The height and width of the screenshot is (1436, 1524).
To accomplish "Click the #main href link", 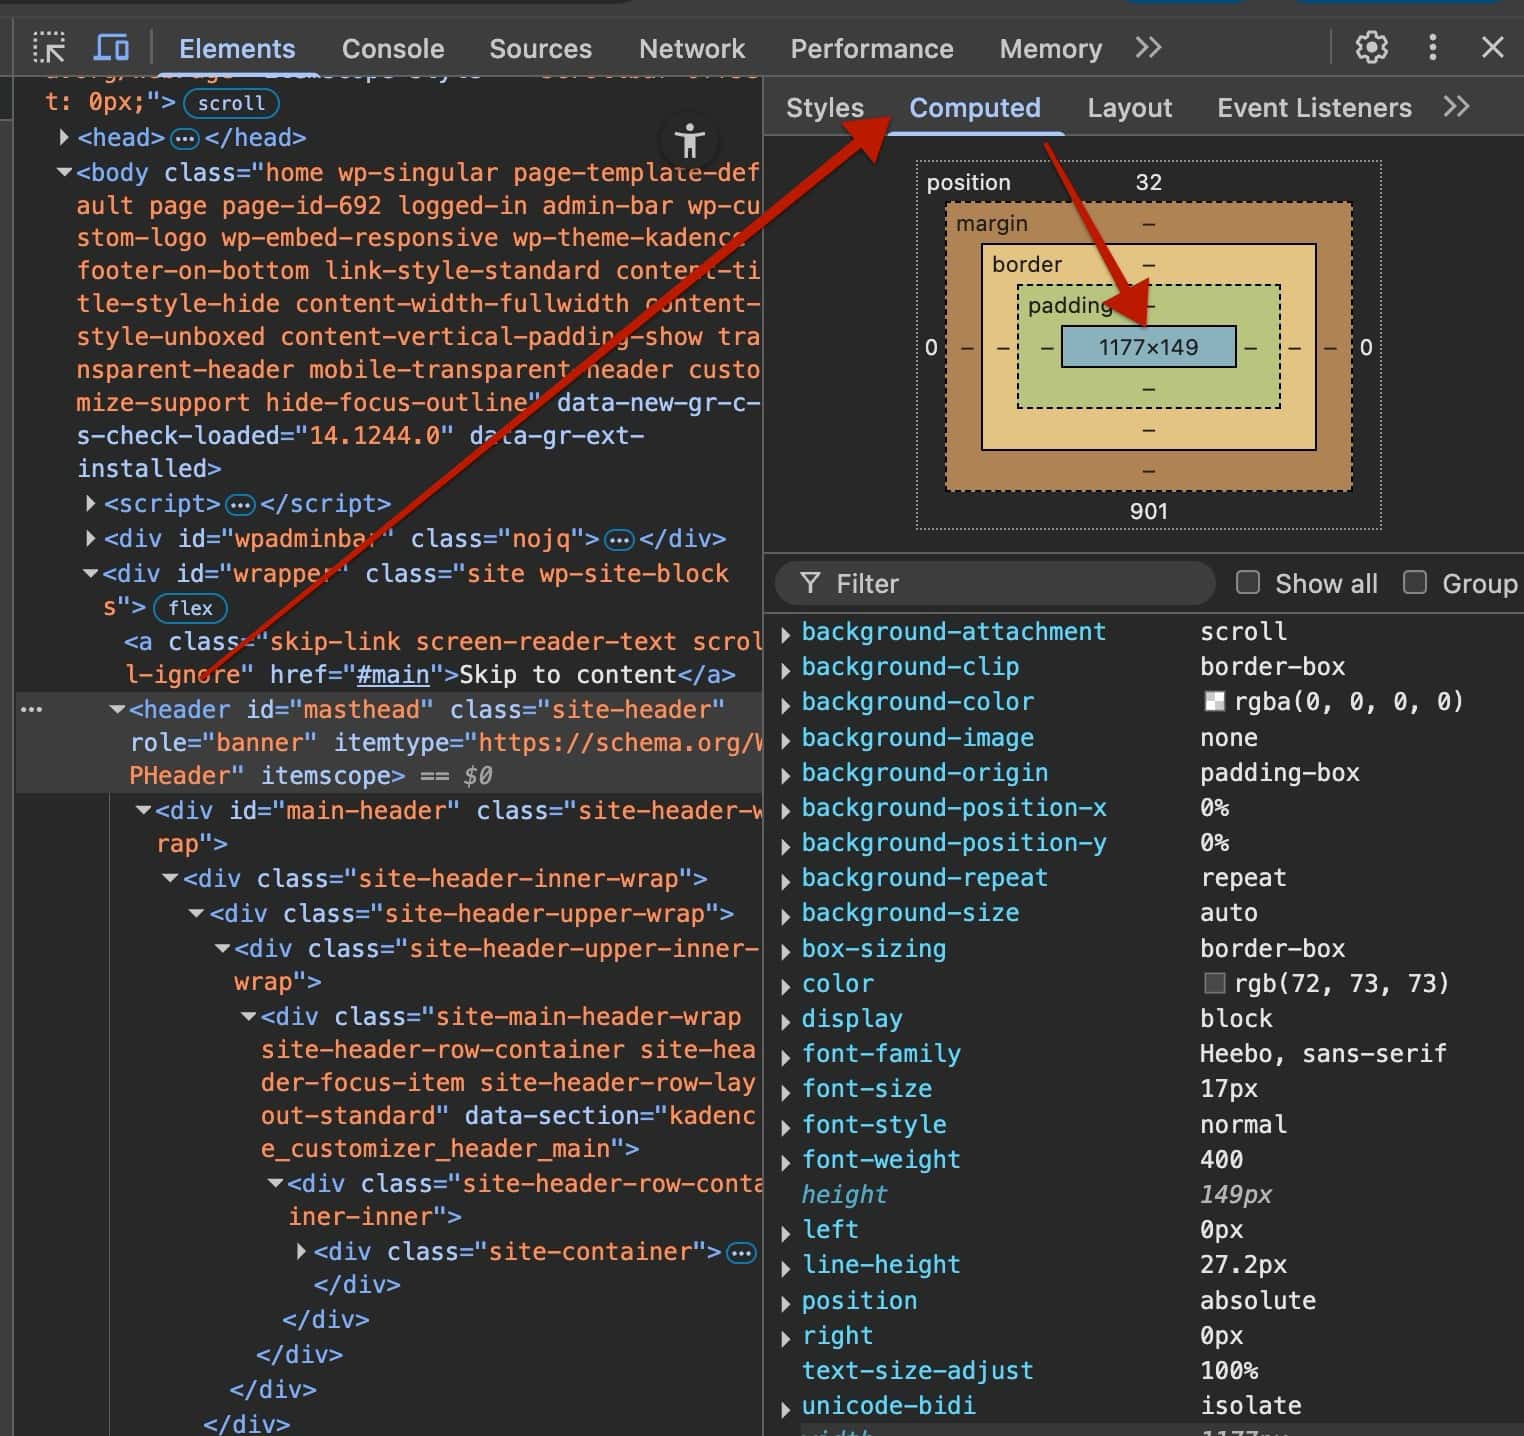I will 393,675.
